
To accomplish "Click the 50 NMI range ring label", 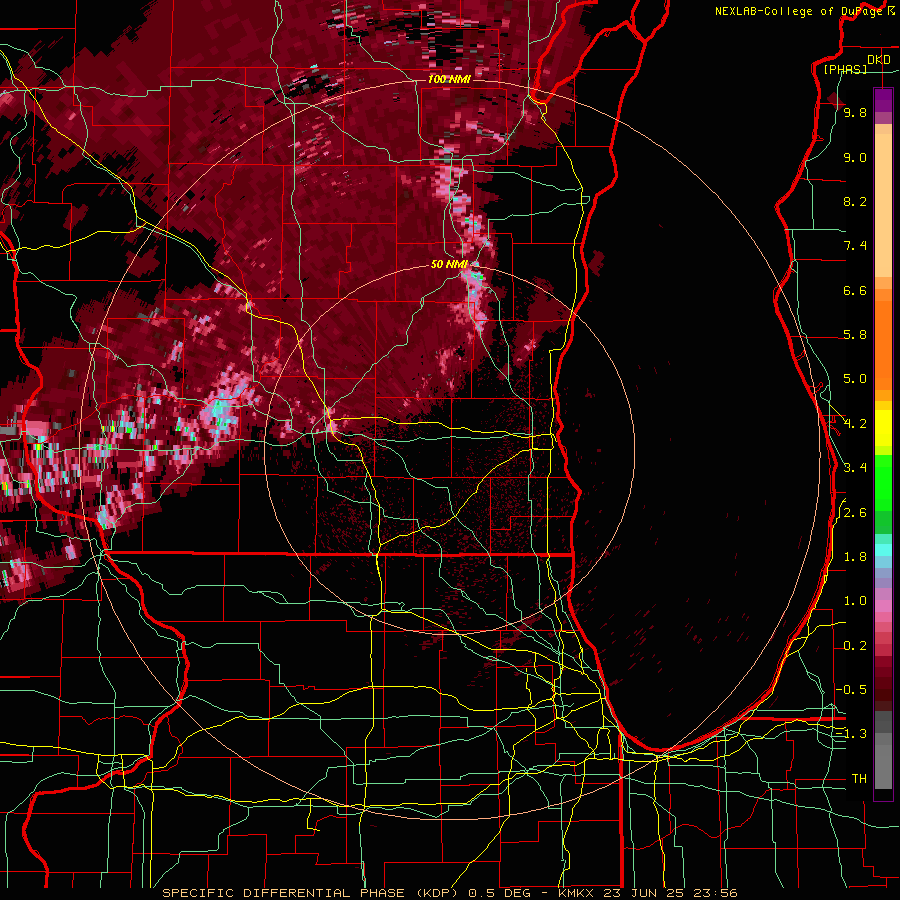I will click(449, 264).
